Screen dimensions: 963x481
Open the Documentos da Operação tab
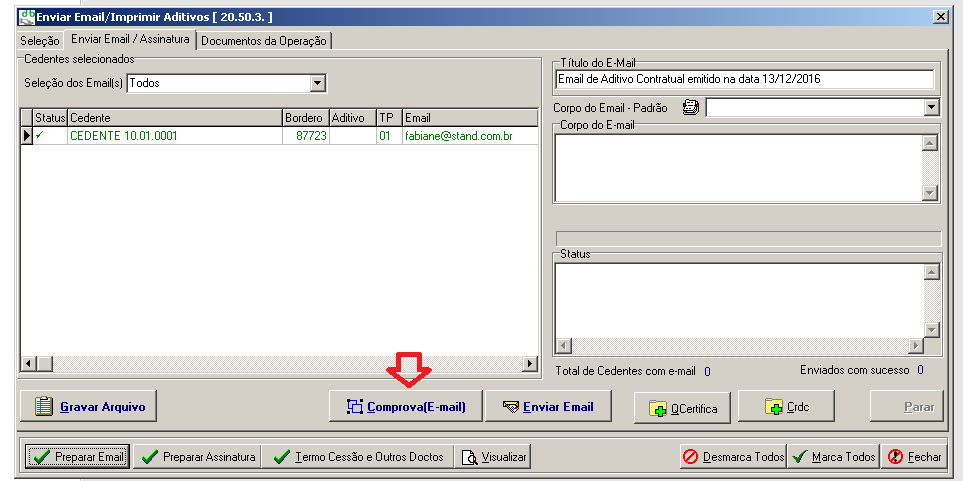click(x=264, y=41)
